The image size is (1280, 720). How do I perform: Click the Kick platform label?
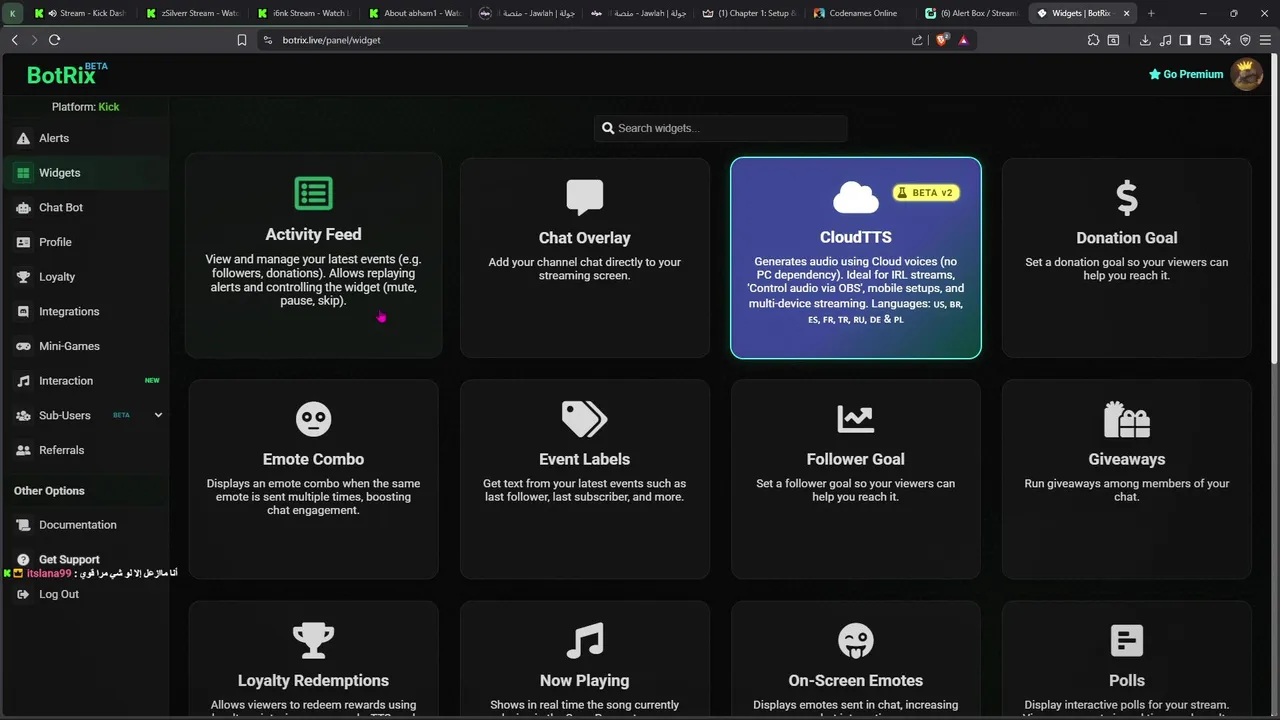(109, 107)
